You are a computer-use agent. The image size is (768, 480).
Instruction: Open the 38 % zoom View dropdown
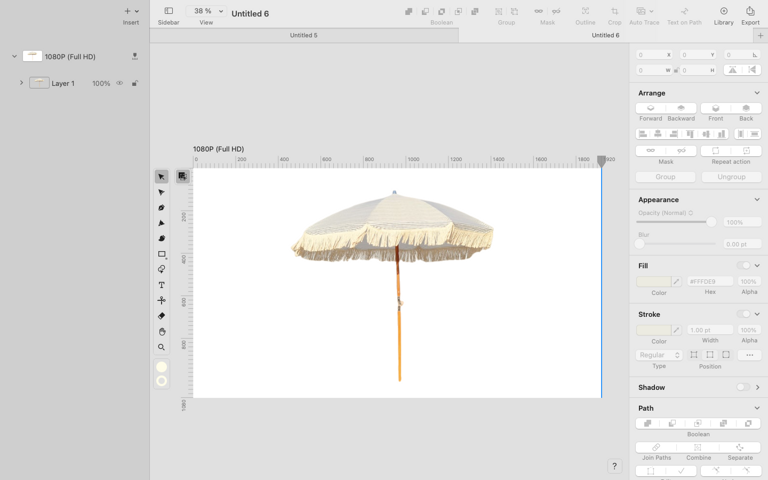(206, 11)
